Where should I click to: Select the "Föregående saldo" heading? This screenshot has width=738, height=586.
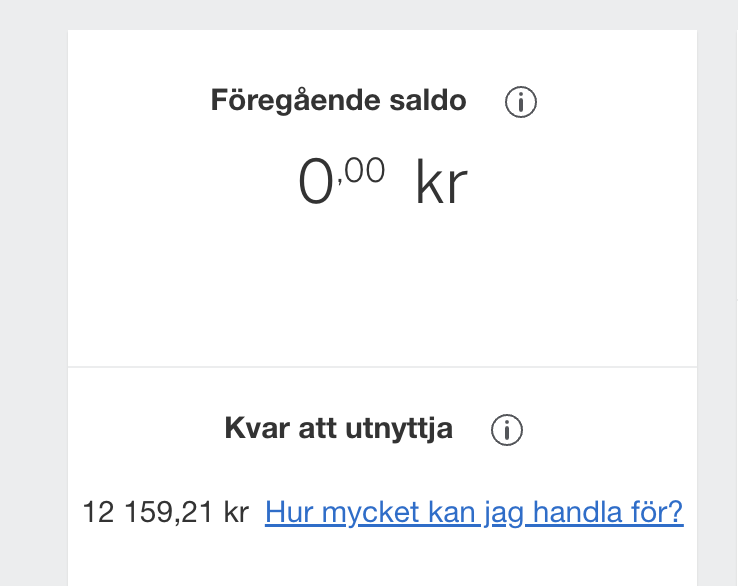click(x=338, y=101)
